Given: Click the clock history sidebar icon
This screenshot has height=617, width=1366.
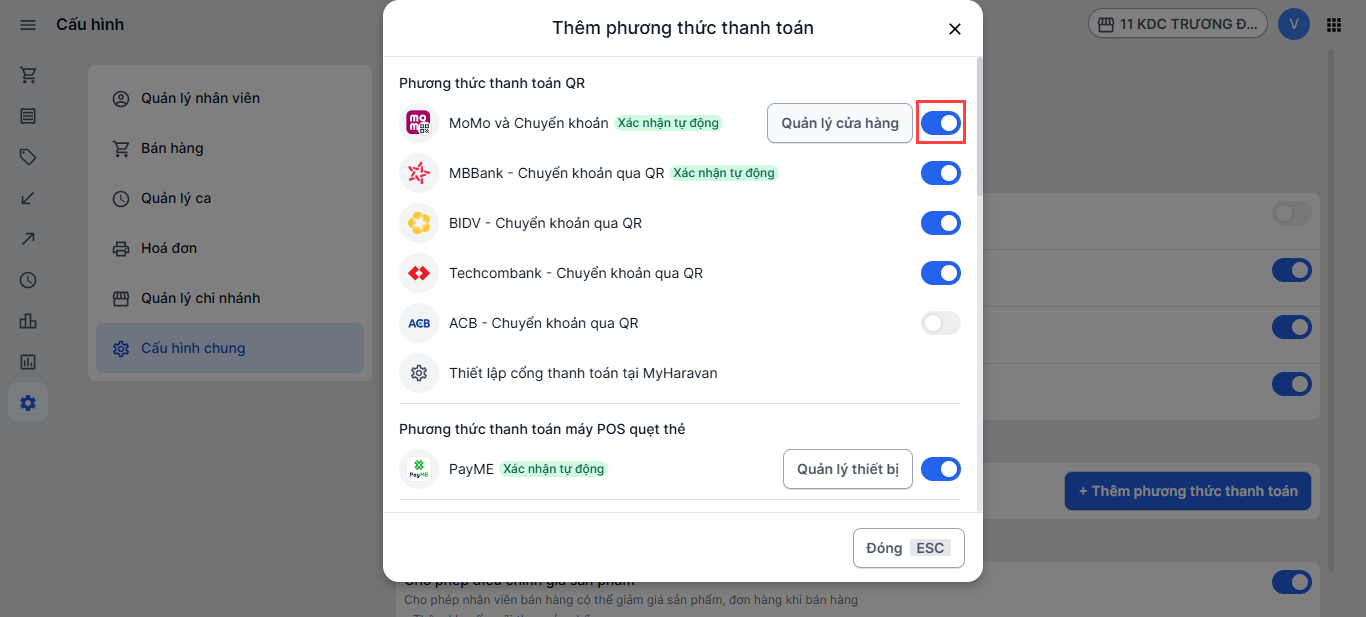Looking at the screenshot, I should pos(28,280).
